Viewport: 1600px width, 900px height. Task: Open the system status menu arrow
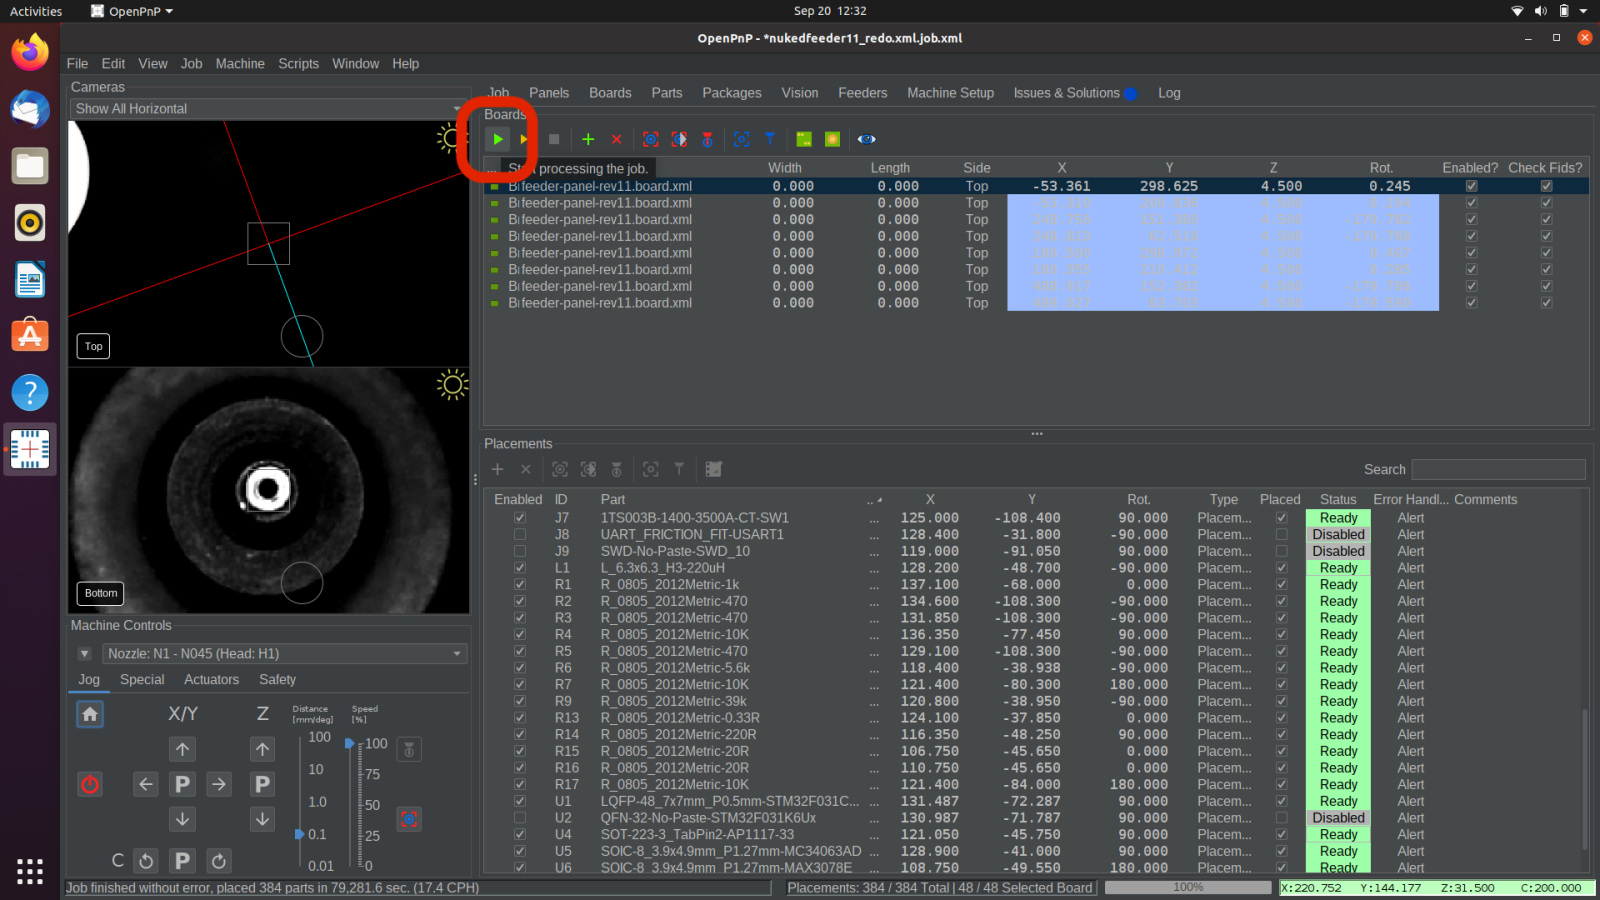[x=1583, y=11]
